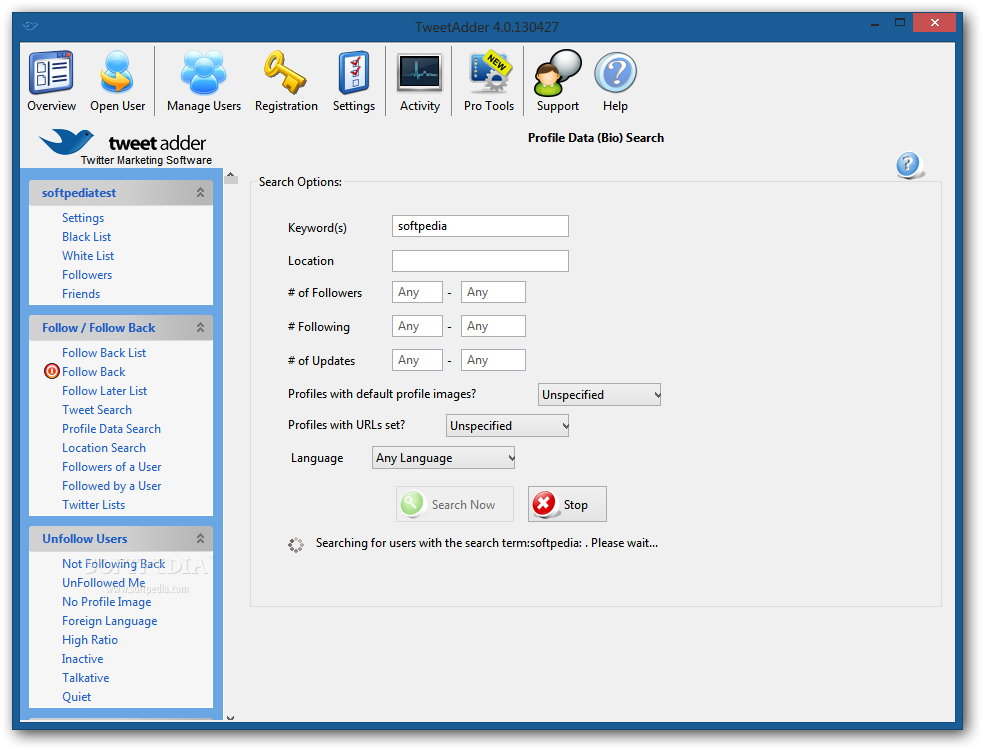This screenshot has width=983, height=750.
Task: Click the app icon in the title bar
Action: [29, 26]
